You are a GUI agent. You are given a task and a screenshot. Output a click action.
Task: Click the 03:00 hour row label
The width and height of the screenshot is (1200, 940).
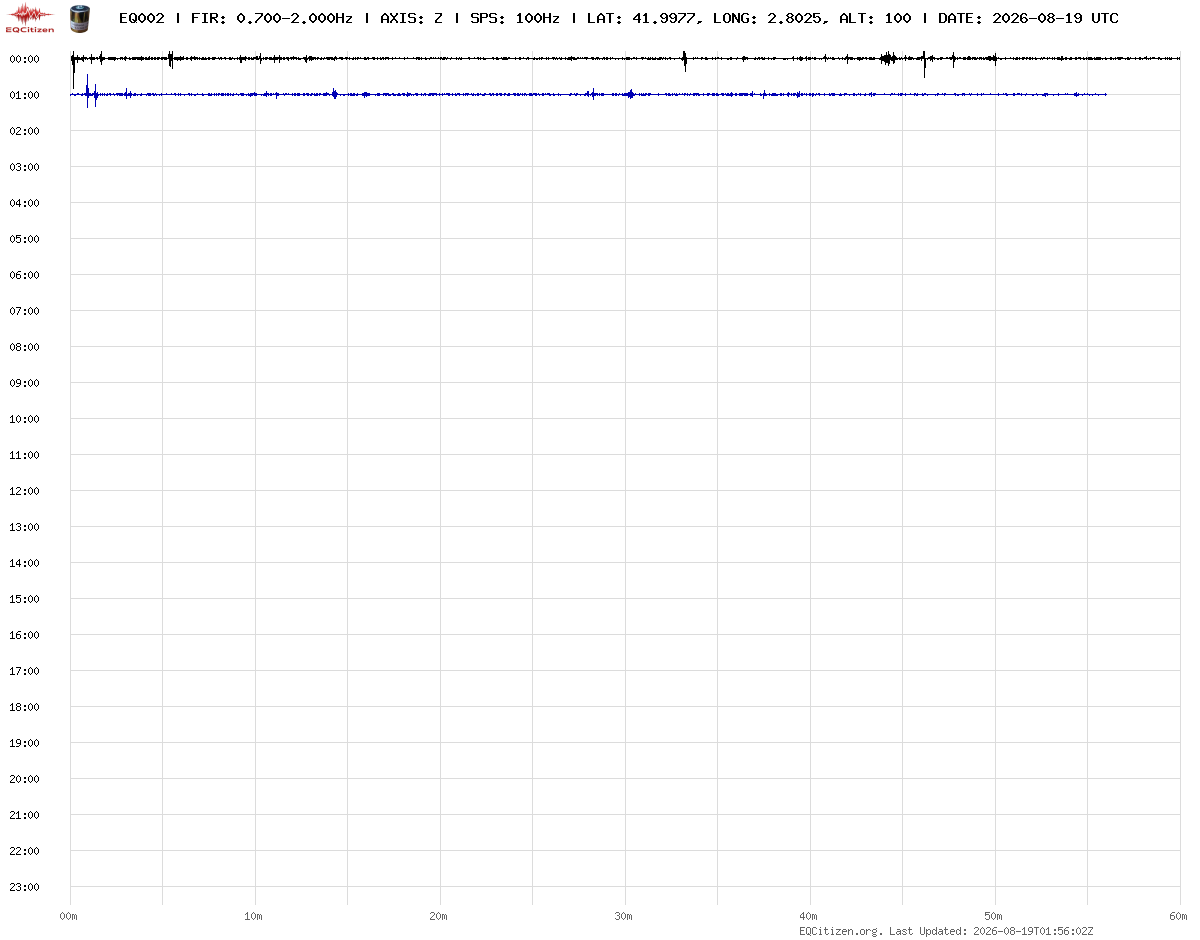click(x=23, y=167)
